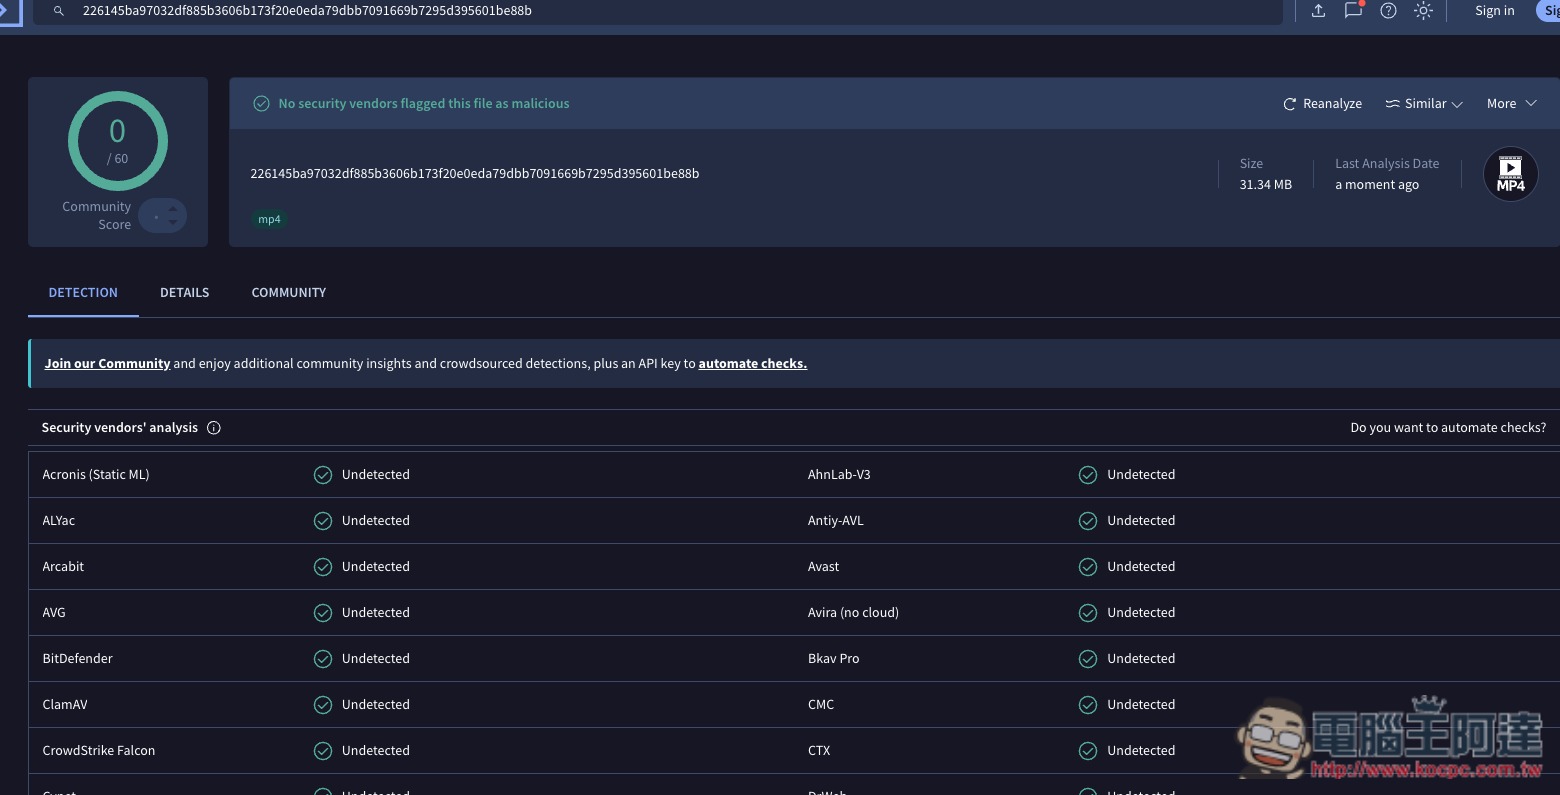Click the vendor name 'ClamAV'
The image size is (1560, 795).
(x=65, y=705)
